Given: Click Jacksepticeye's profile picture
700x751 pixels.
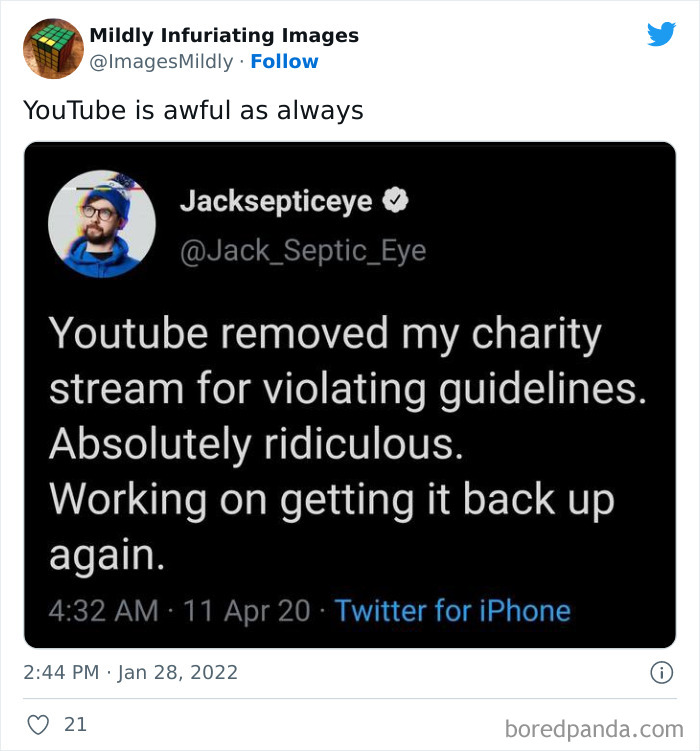Looking at the screenshot, I should 102,224.
